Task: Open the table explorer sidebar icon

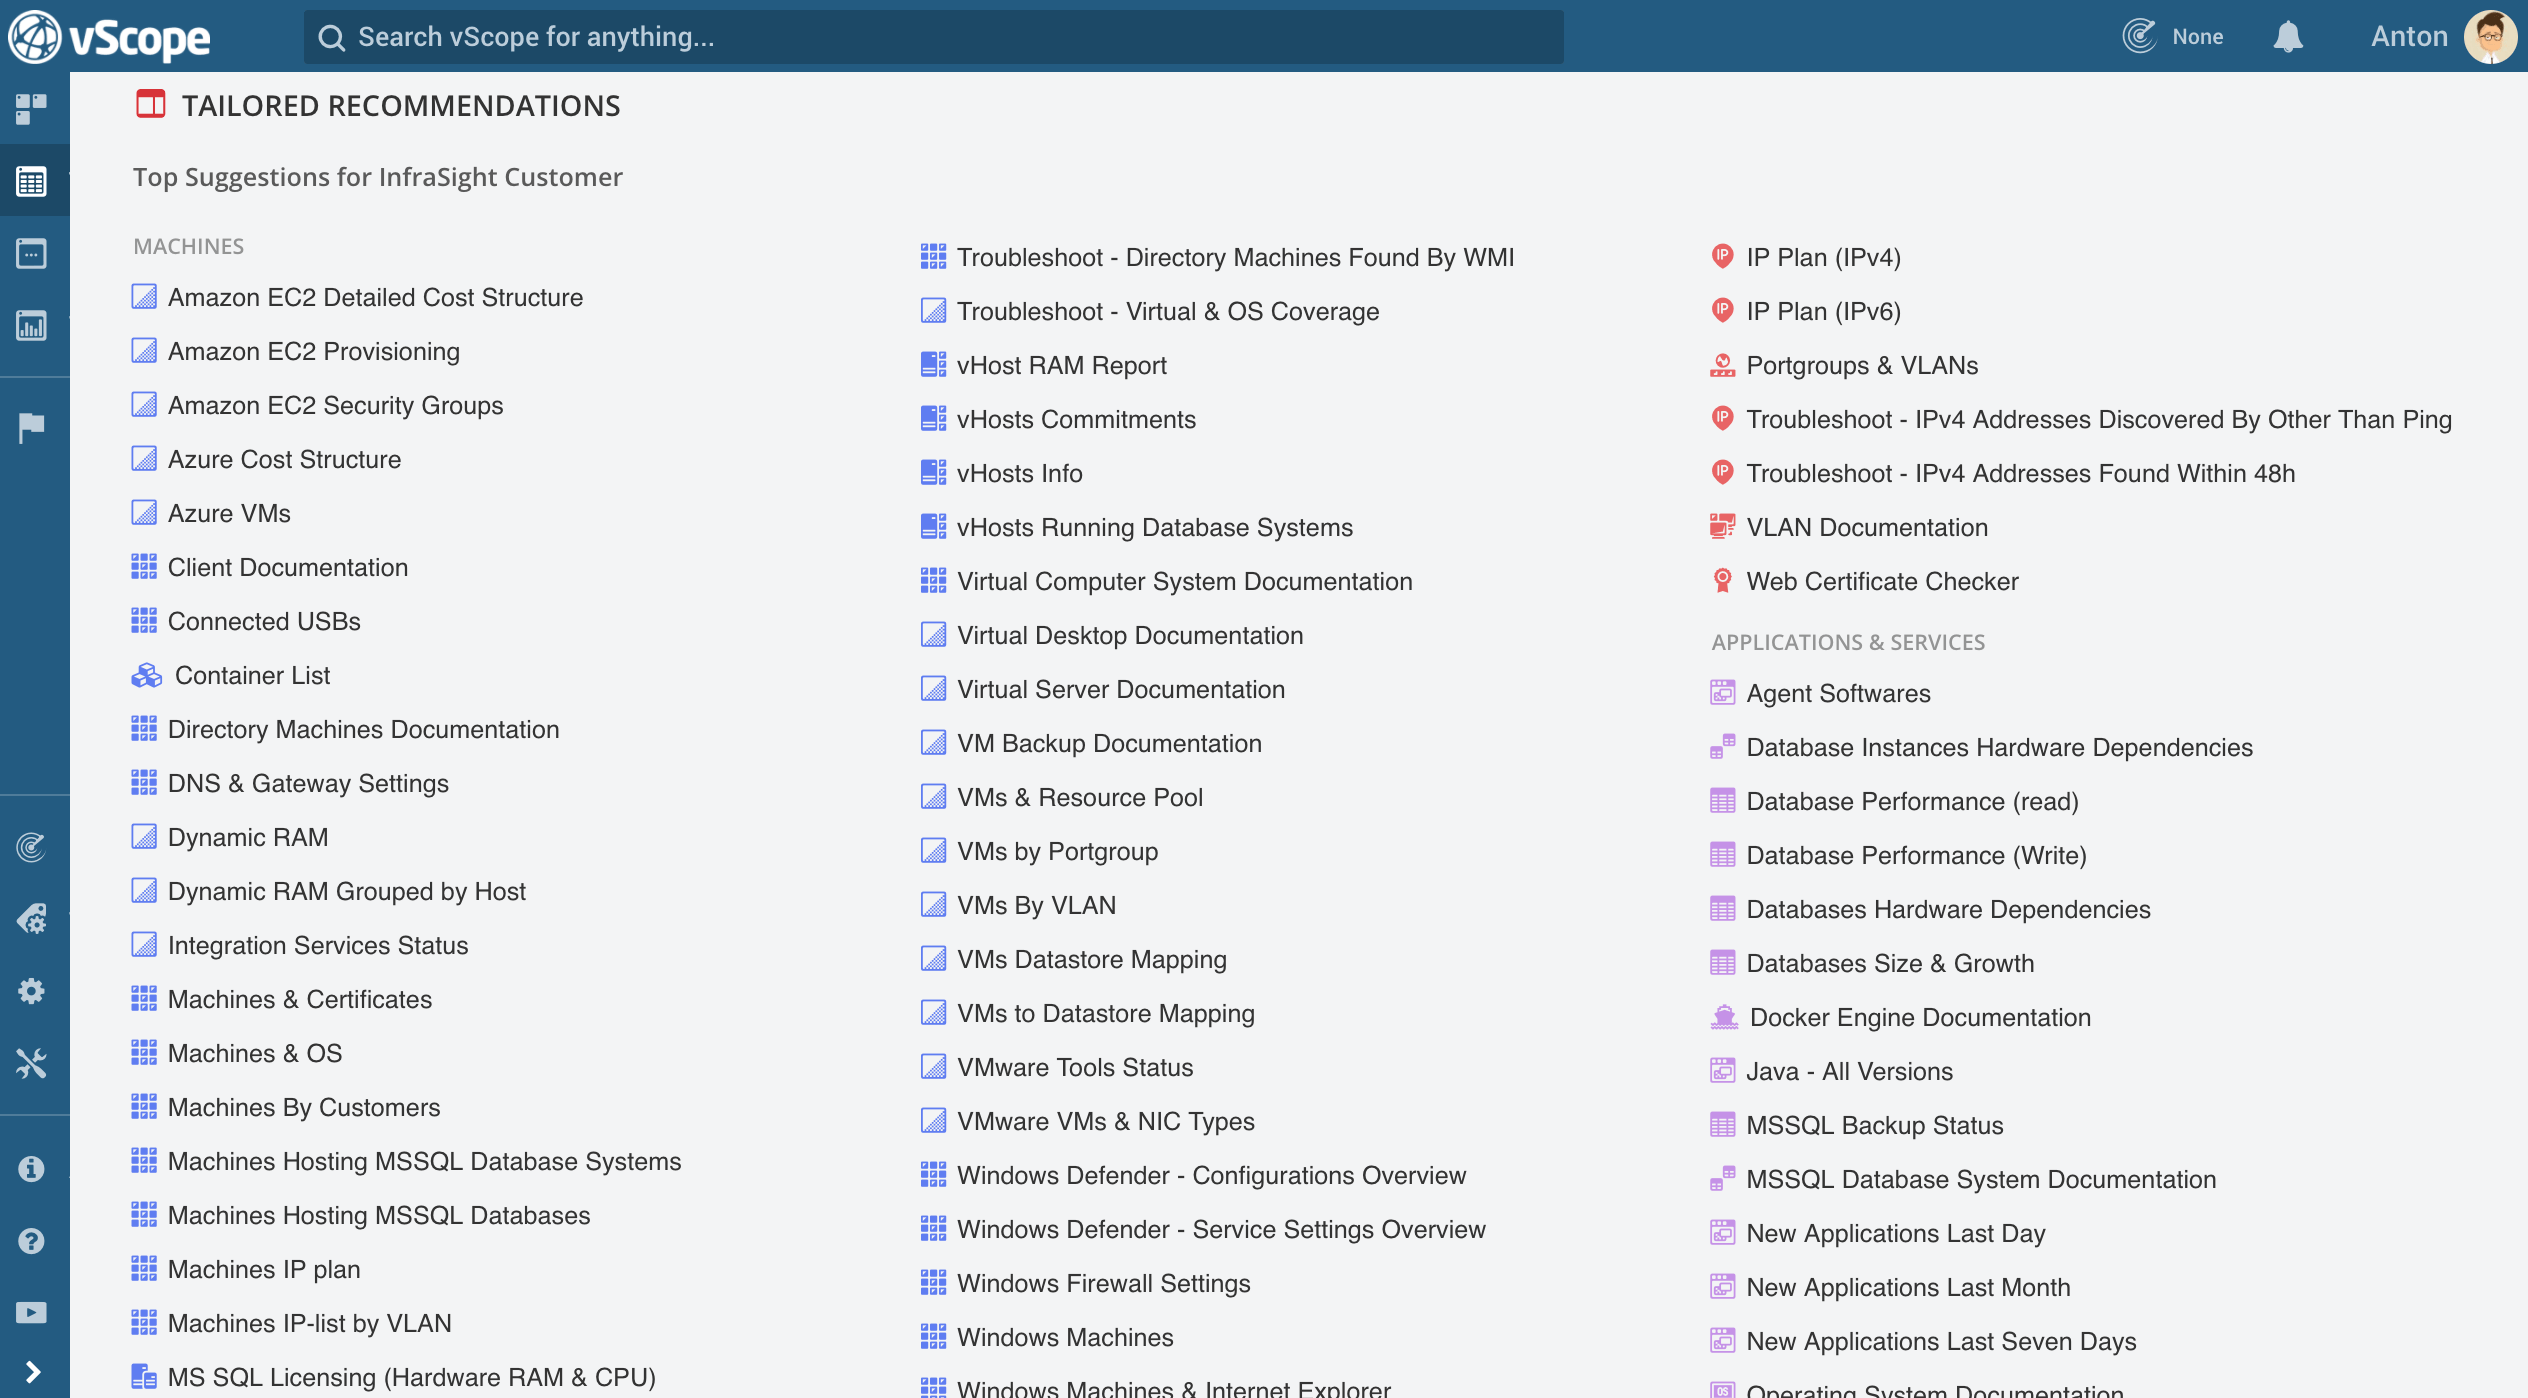Action: 31,181
